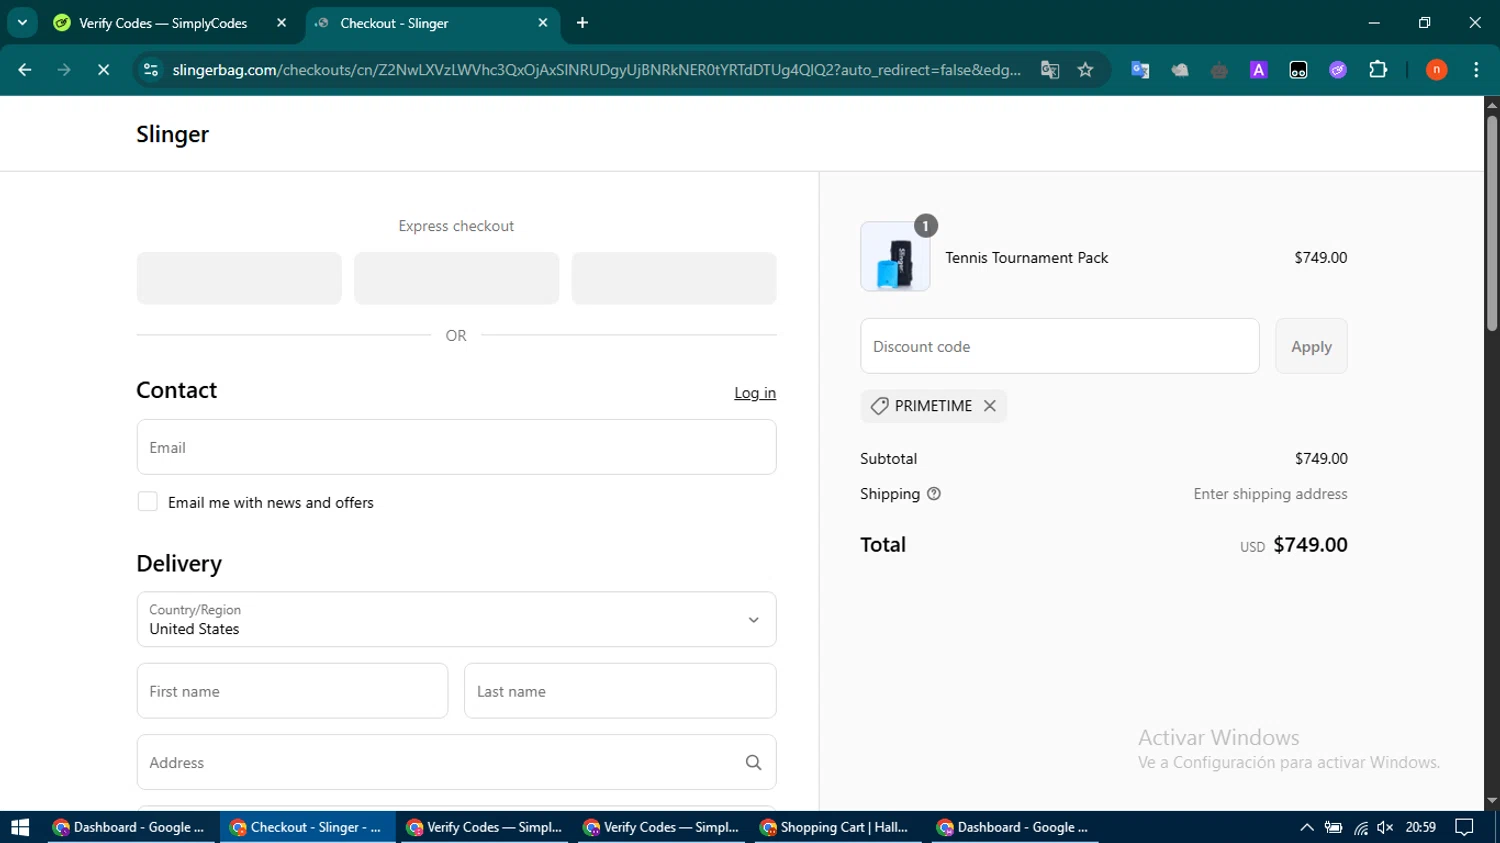This screenshot has height=843, width=1500.
Task: Open the Windows Start menu
Action: pyautogui.click(x=20, y=827)
